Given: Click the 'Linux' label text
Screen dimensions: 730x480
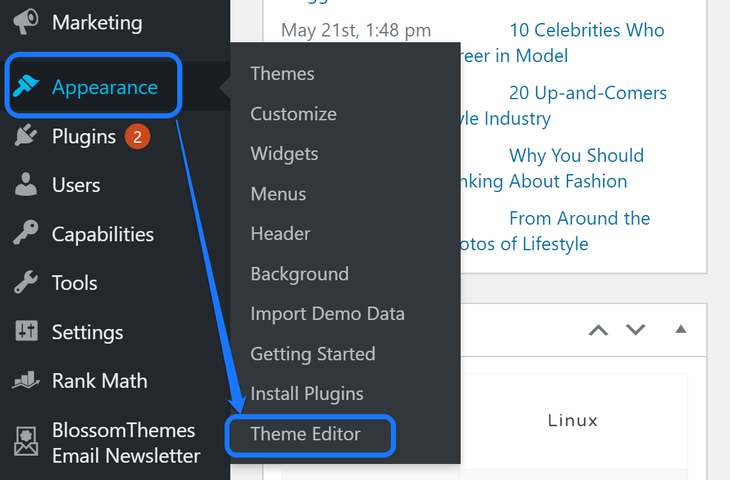Looking at the screenshot, I should click(x=572, y=420).
